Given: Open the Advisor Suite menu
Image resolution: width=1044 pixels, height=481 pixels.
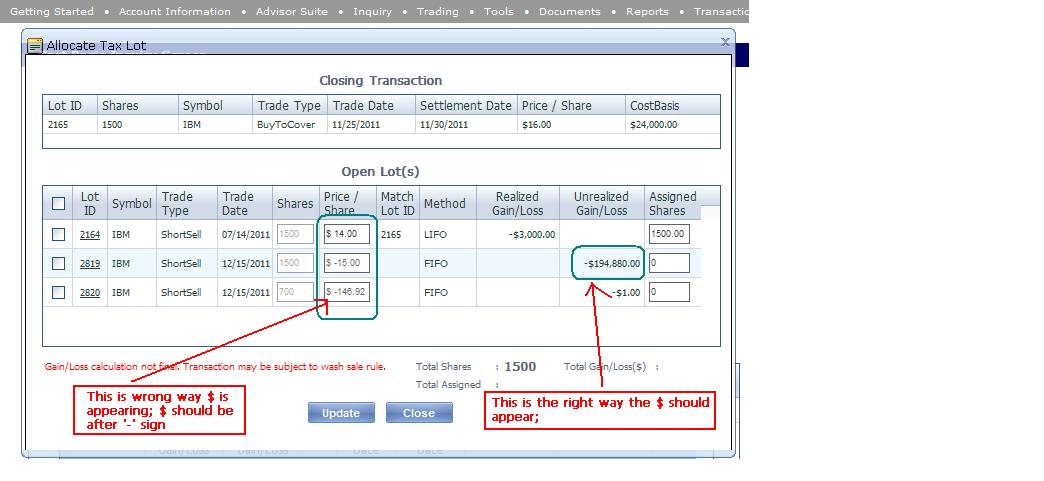Looking at the screenshot, I should [x=292, y=11].
